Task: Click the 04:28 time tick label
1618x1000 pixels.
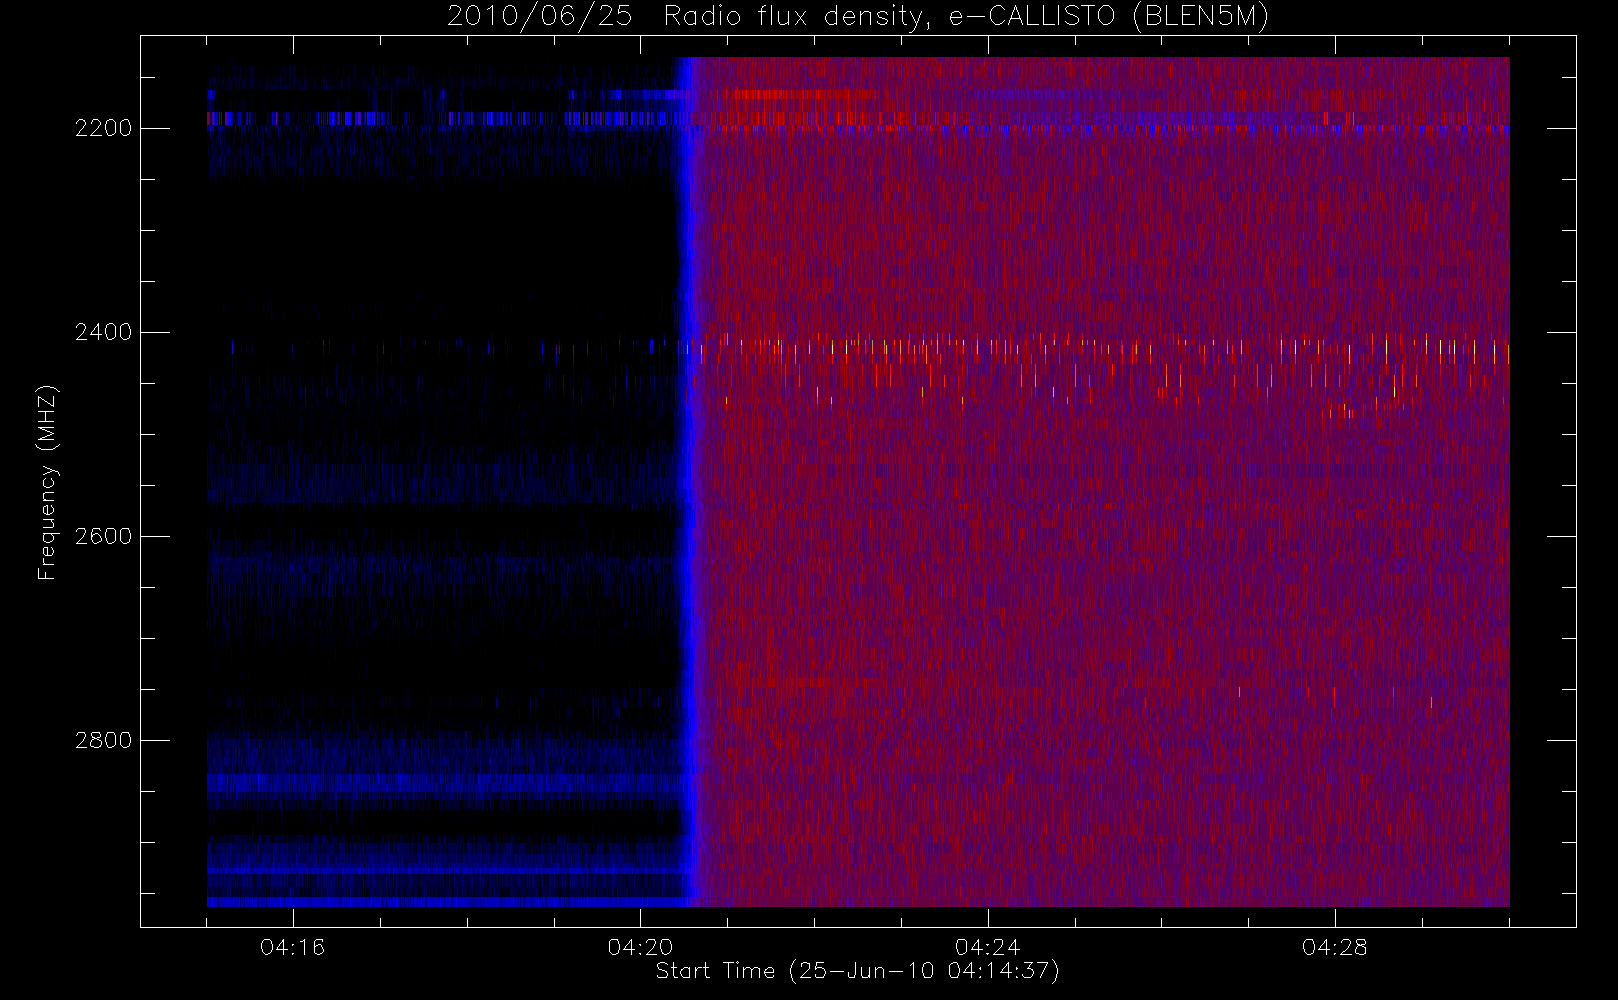Action: [1335, 947]
